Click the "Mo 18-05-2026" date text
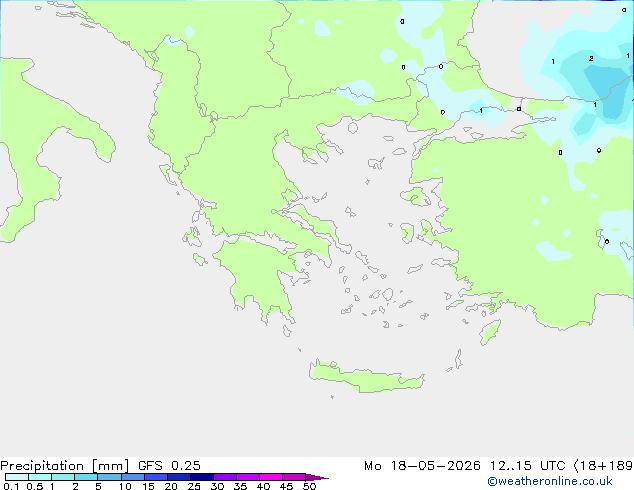 click(422, 466)
